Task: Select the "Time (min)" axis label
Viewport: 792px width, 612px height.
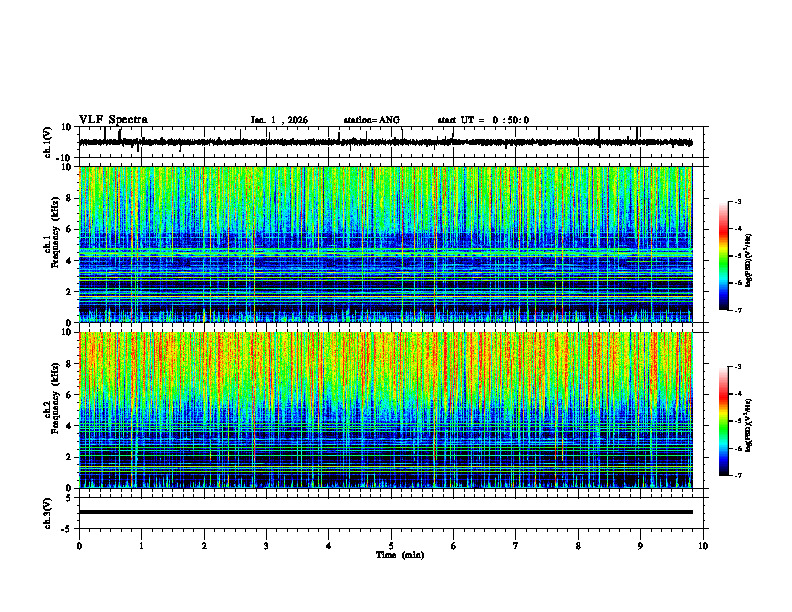Action: (400, 555)
